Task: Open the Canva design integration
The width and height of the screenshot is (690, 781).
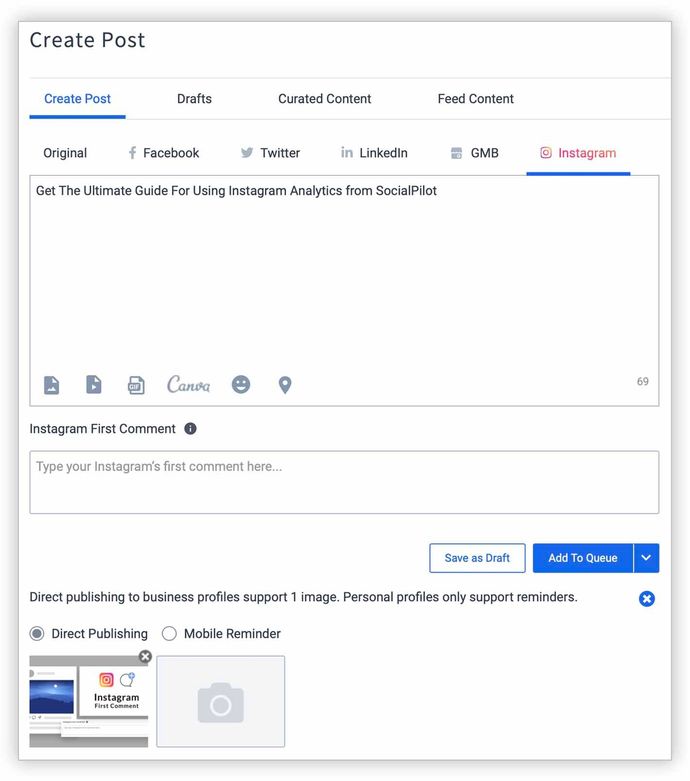Action: (188, 384)
